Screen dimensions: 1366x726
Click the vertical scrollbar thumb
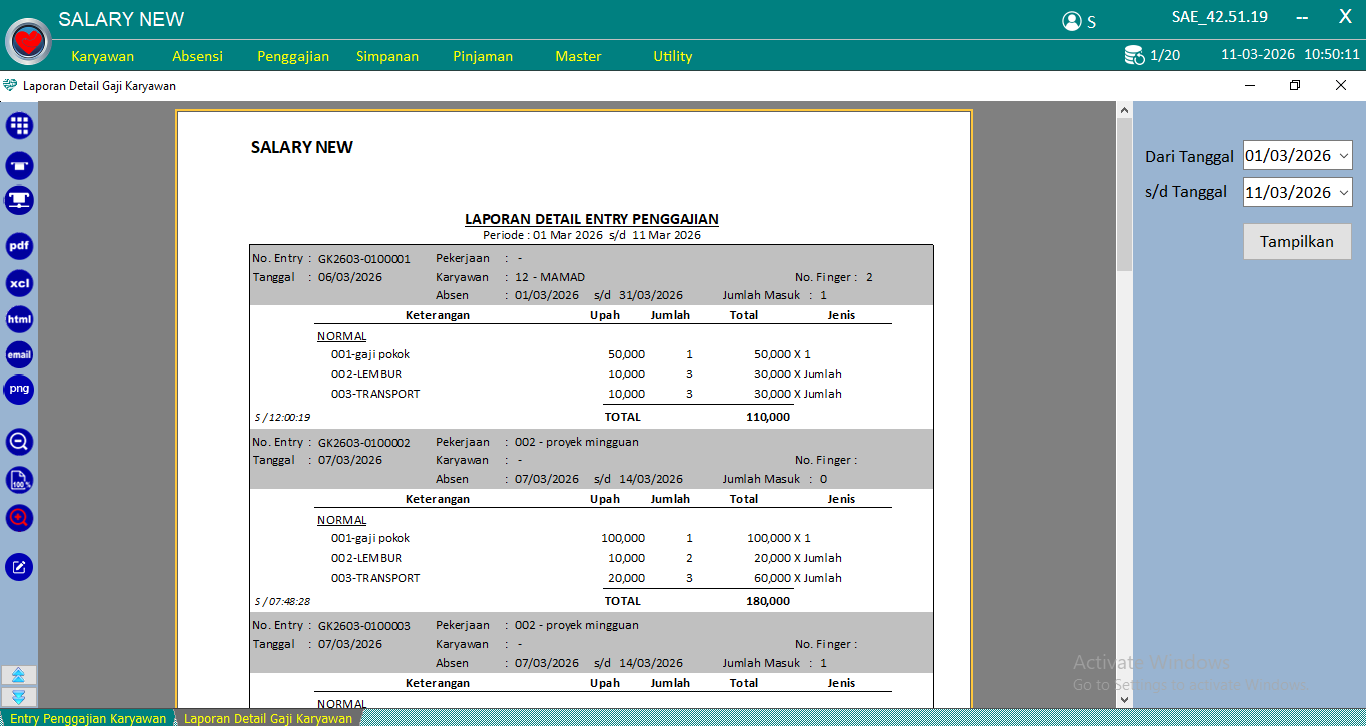click(x=1124, y=195)
